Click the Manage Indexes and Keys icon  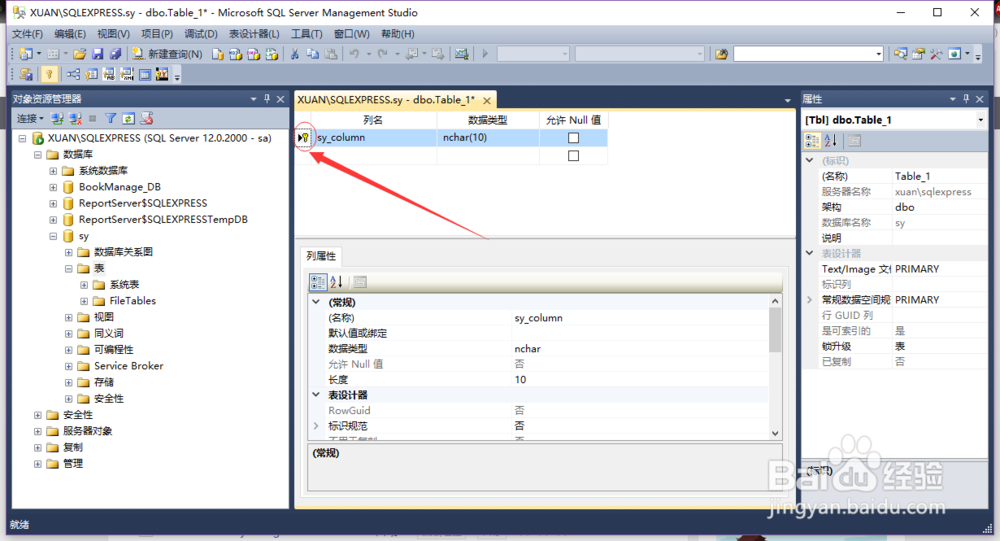[91, 75]
